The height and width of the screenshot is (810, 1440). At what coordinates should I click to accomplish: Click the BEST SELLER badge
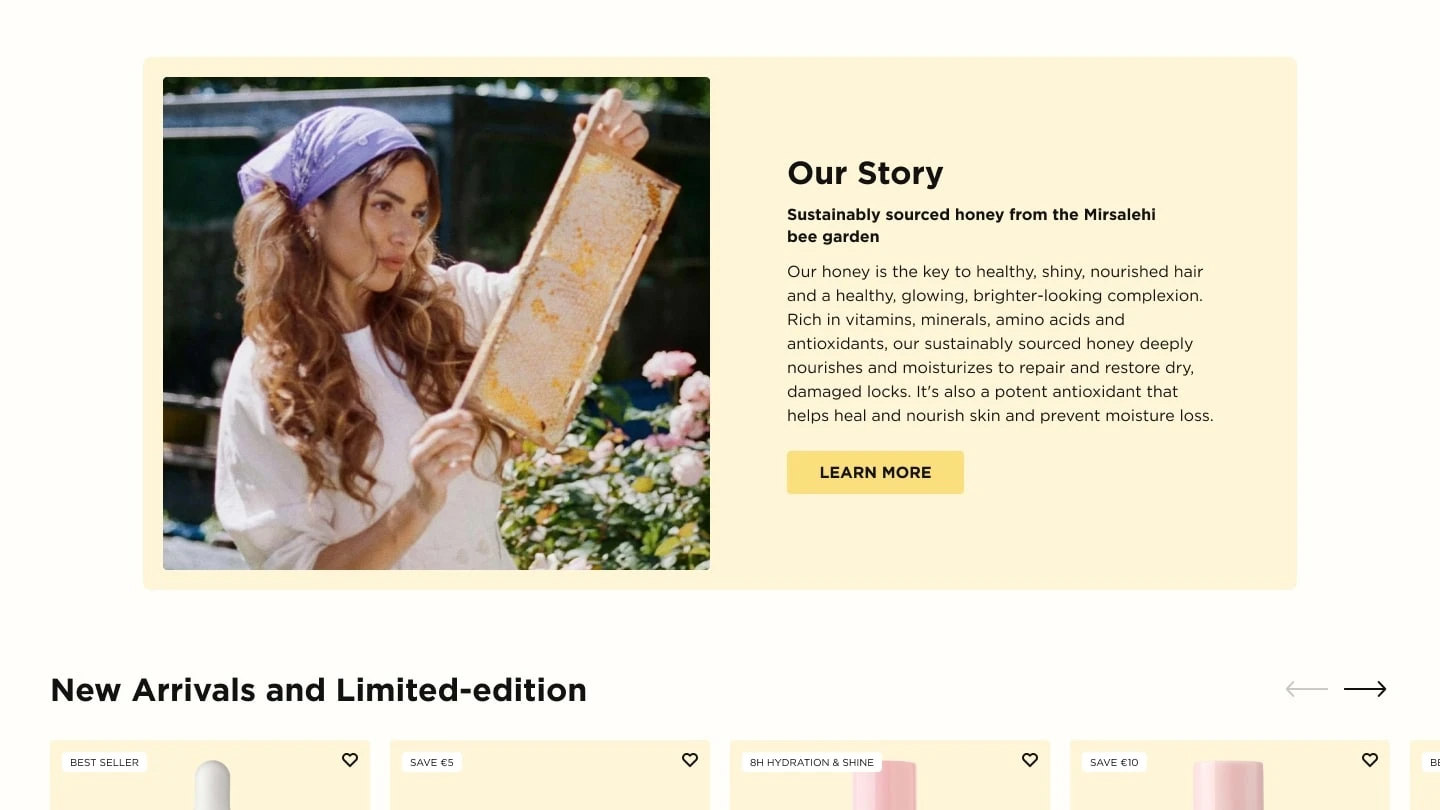(x=105, y=762)
